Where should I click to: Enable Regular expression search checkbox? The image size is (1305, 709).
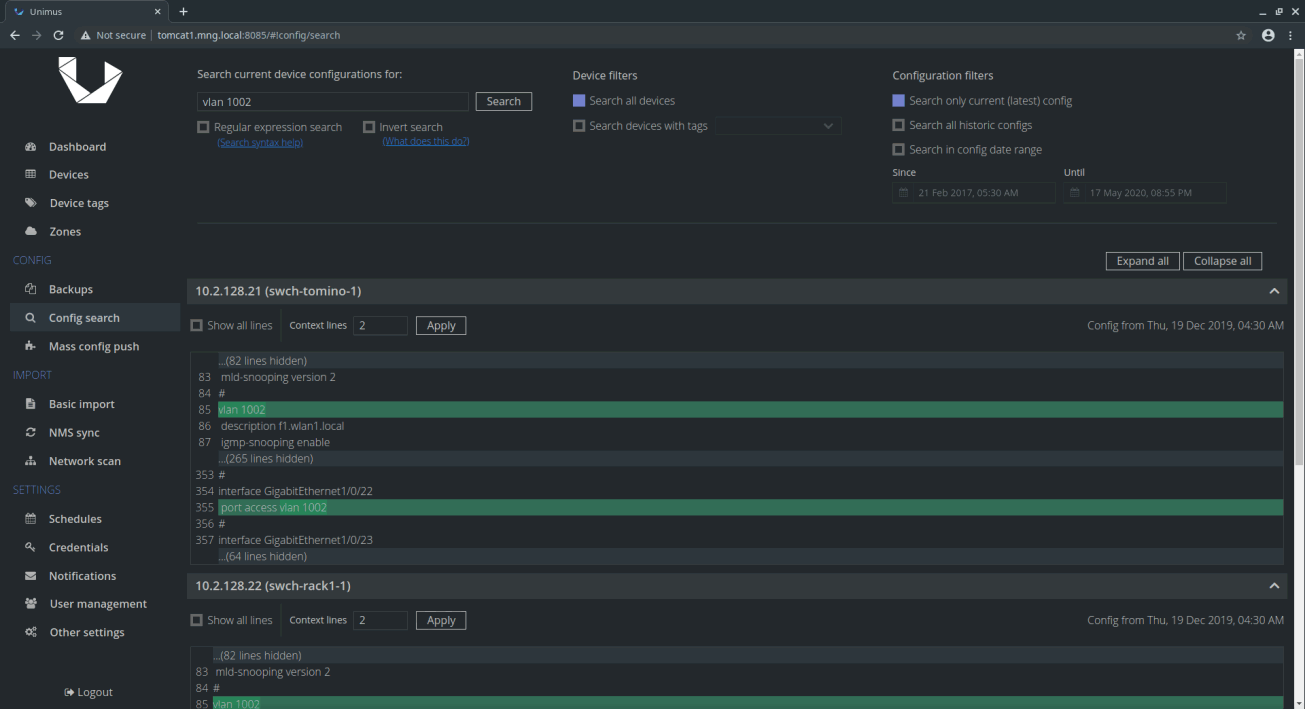pyautogui.click(x=203, y=127)
